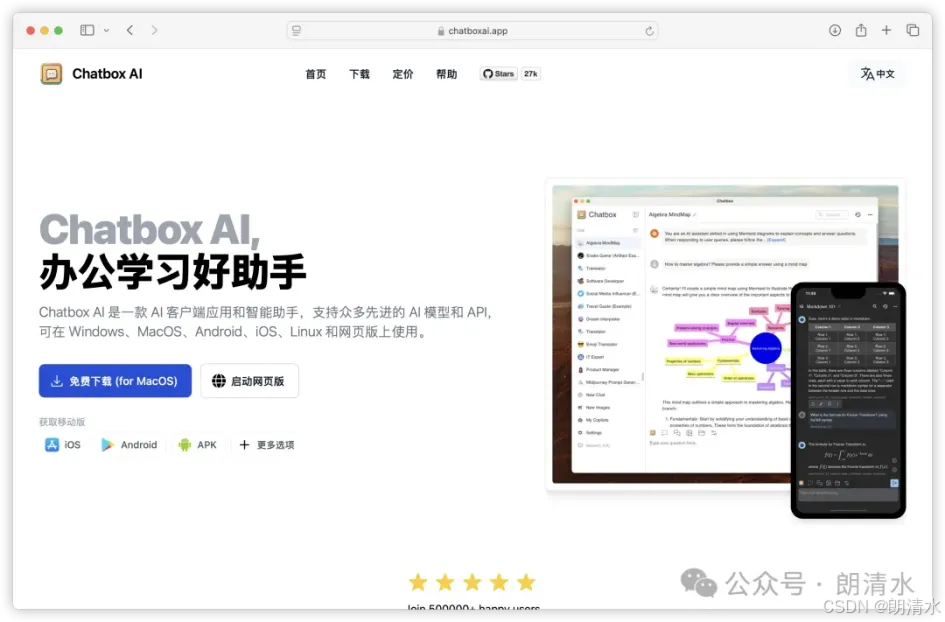Click the Chatbox AI logo icon
The height and width of the screenshot is (622, 945).
tap(51, 74)
